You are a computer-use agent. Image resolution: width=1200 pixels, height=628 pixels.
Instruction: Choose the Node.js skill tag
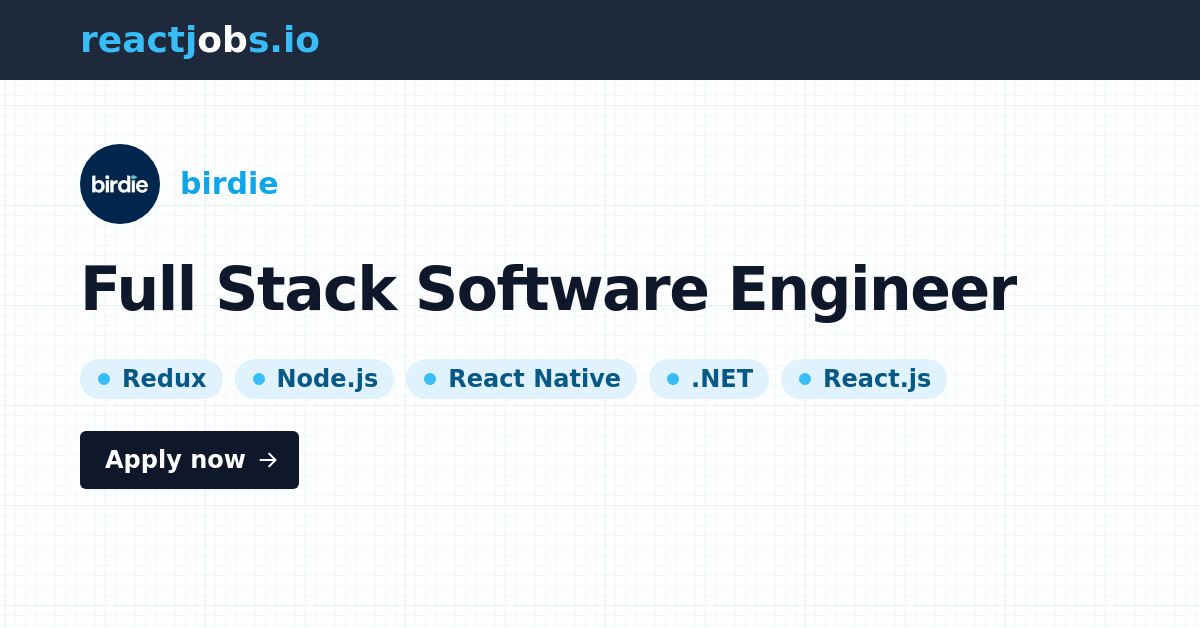click(314, 379)
